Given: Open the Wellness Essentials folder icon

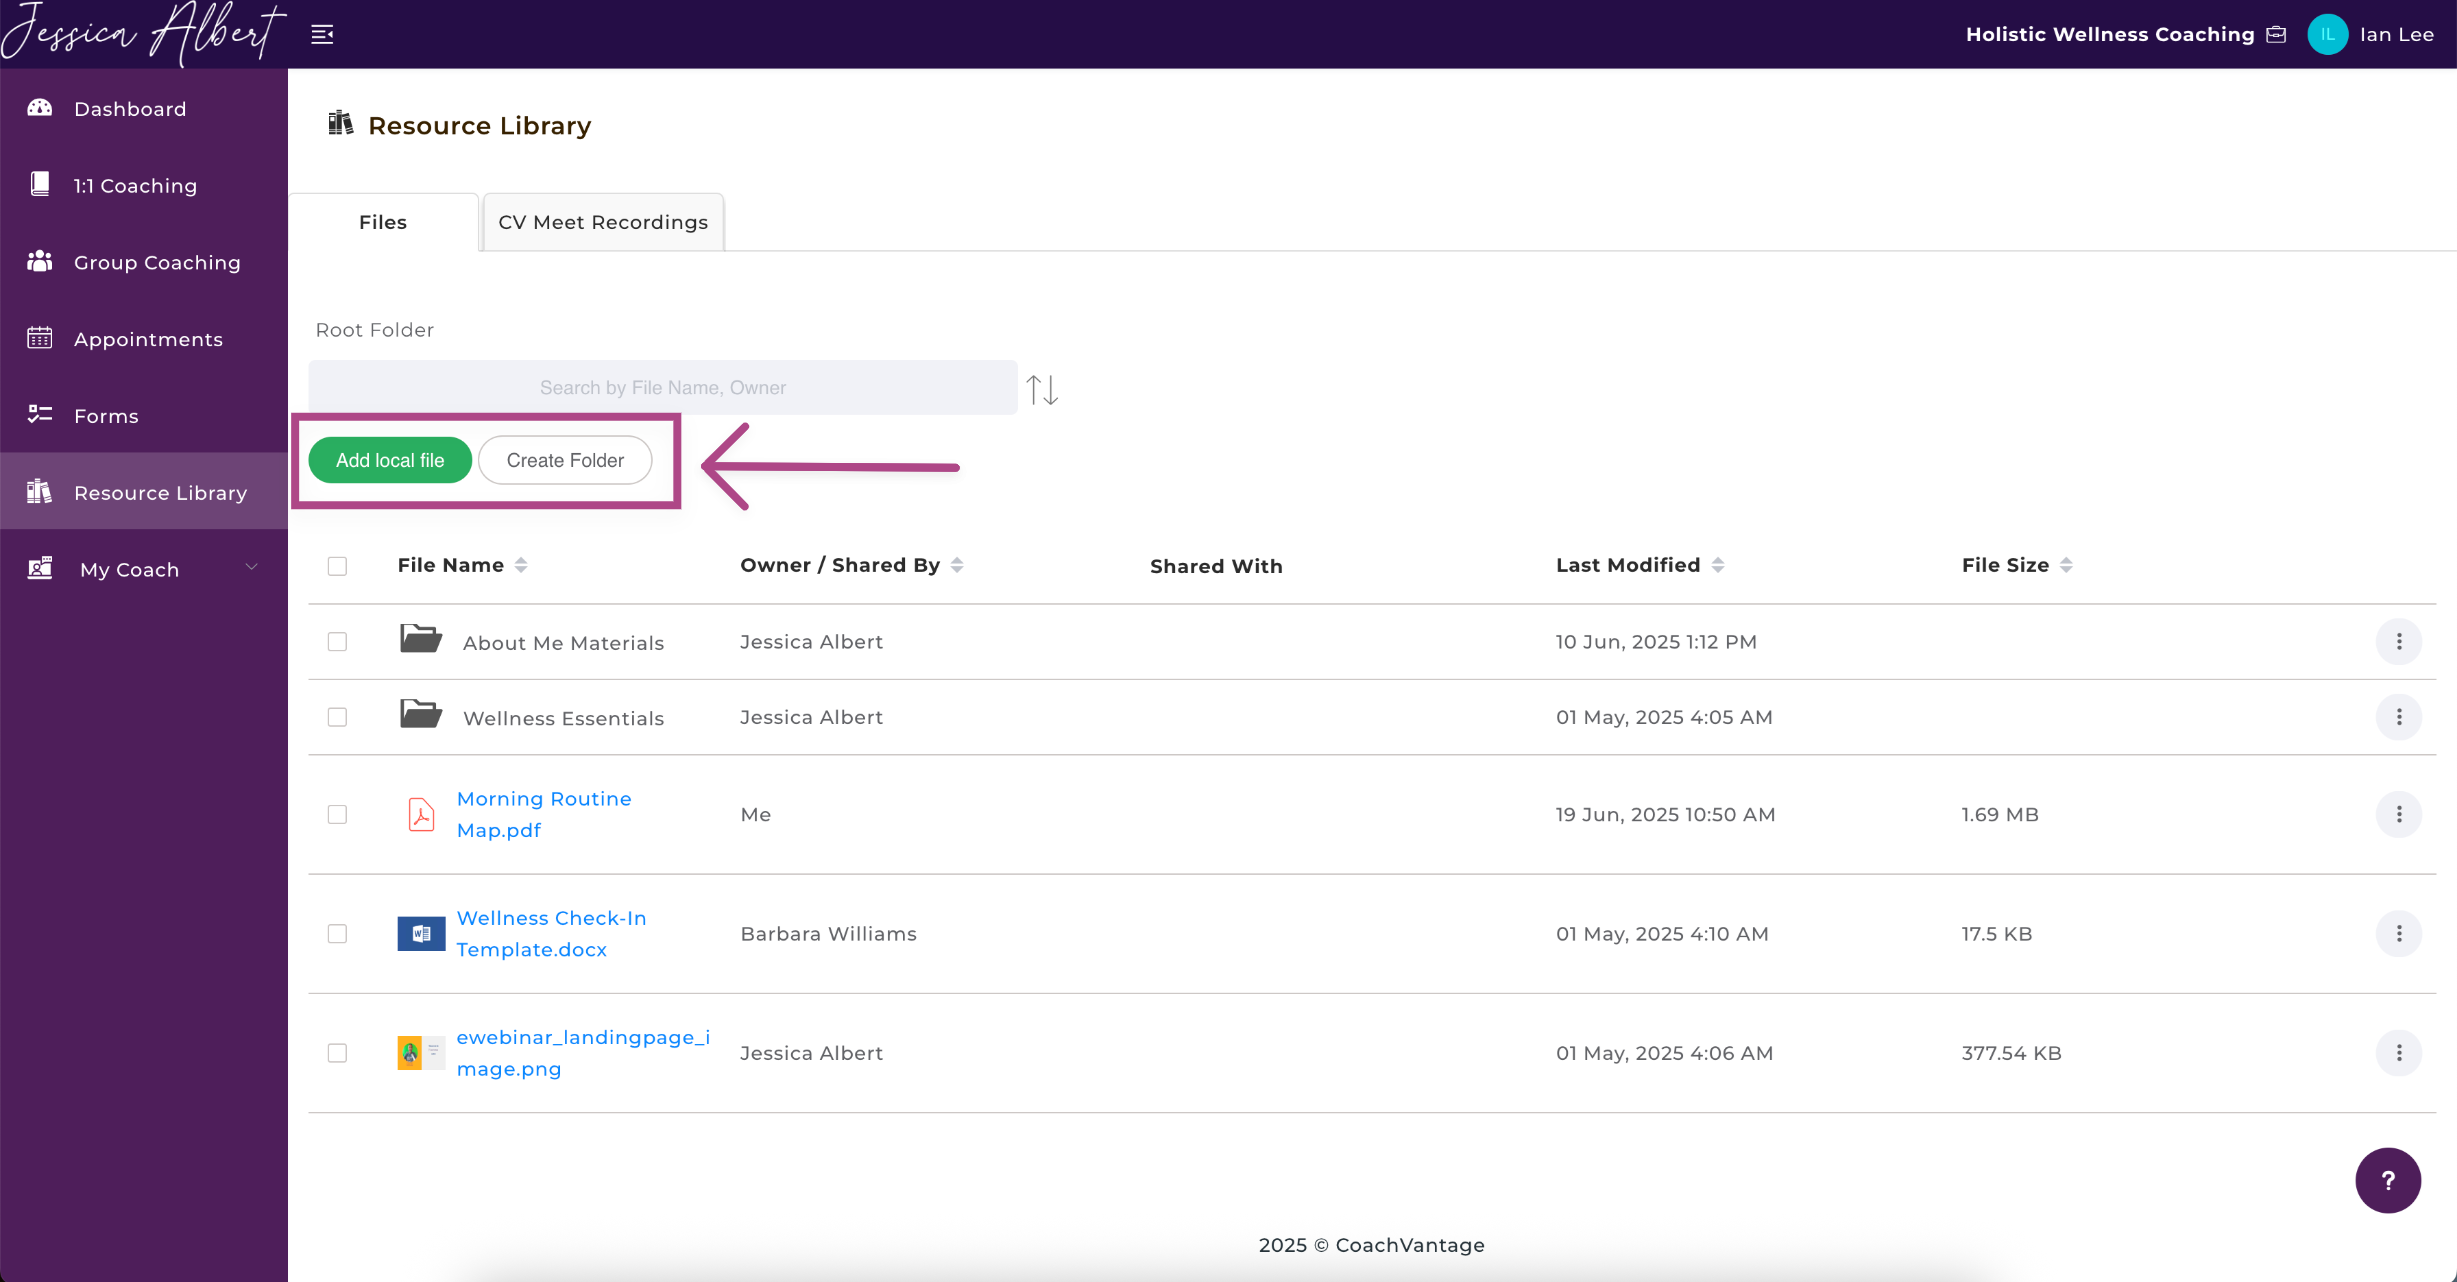Looking at the screenshot, I should pos(421,714).
